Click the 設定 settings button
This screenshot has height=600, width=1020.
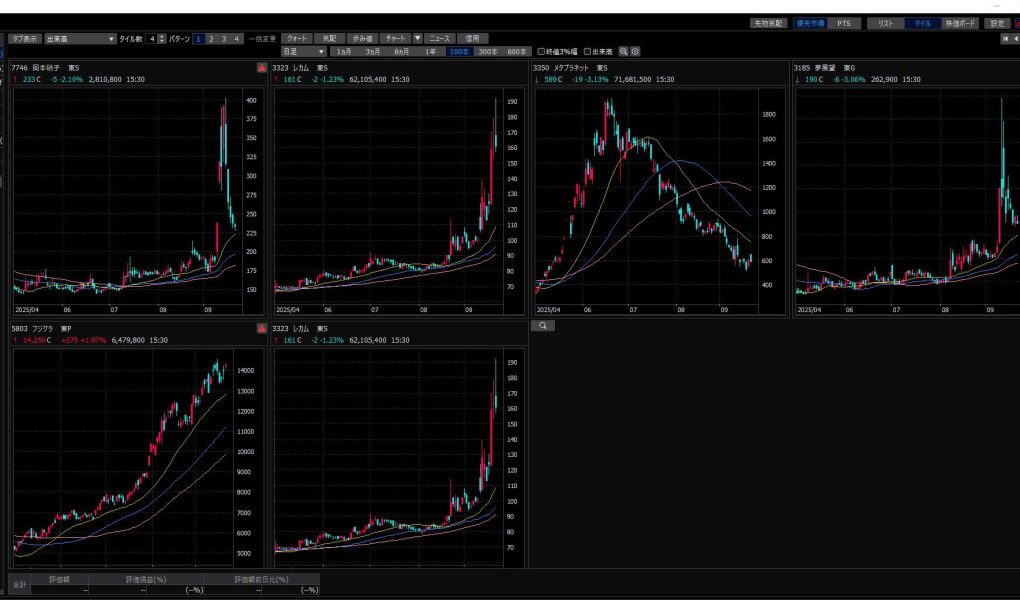pos(997,22)
